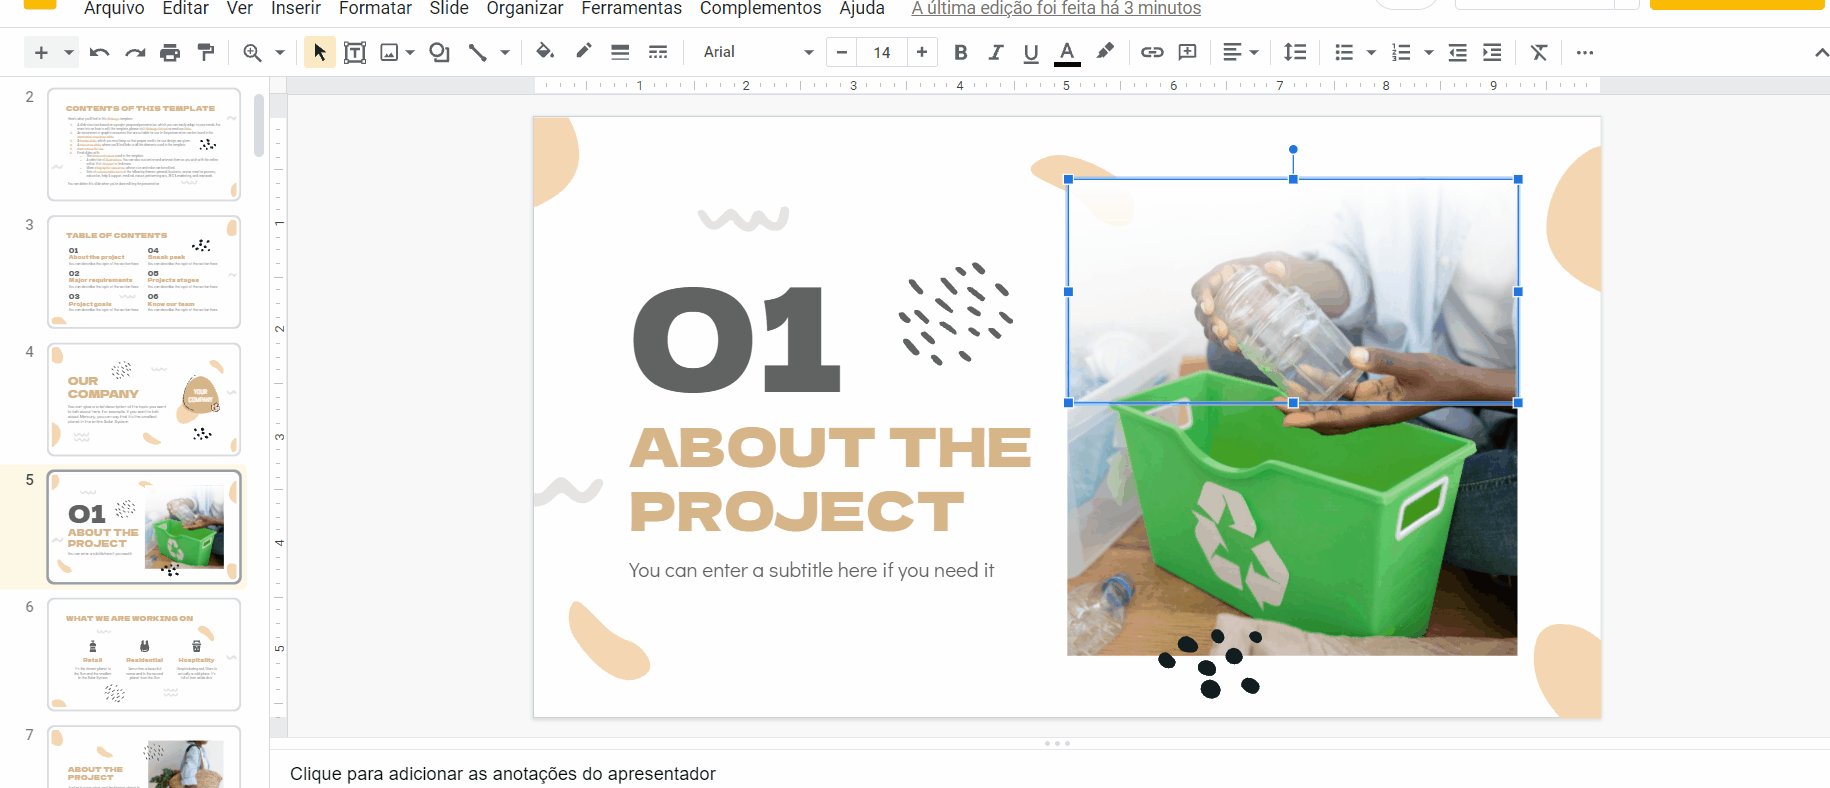Redo the last action
This screenshot has height=788, width=1830.
(x=135, y=52)
